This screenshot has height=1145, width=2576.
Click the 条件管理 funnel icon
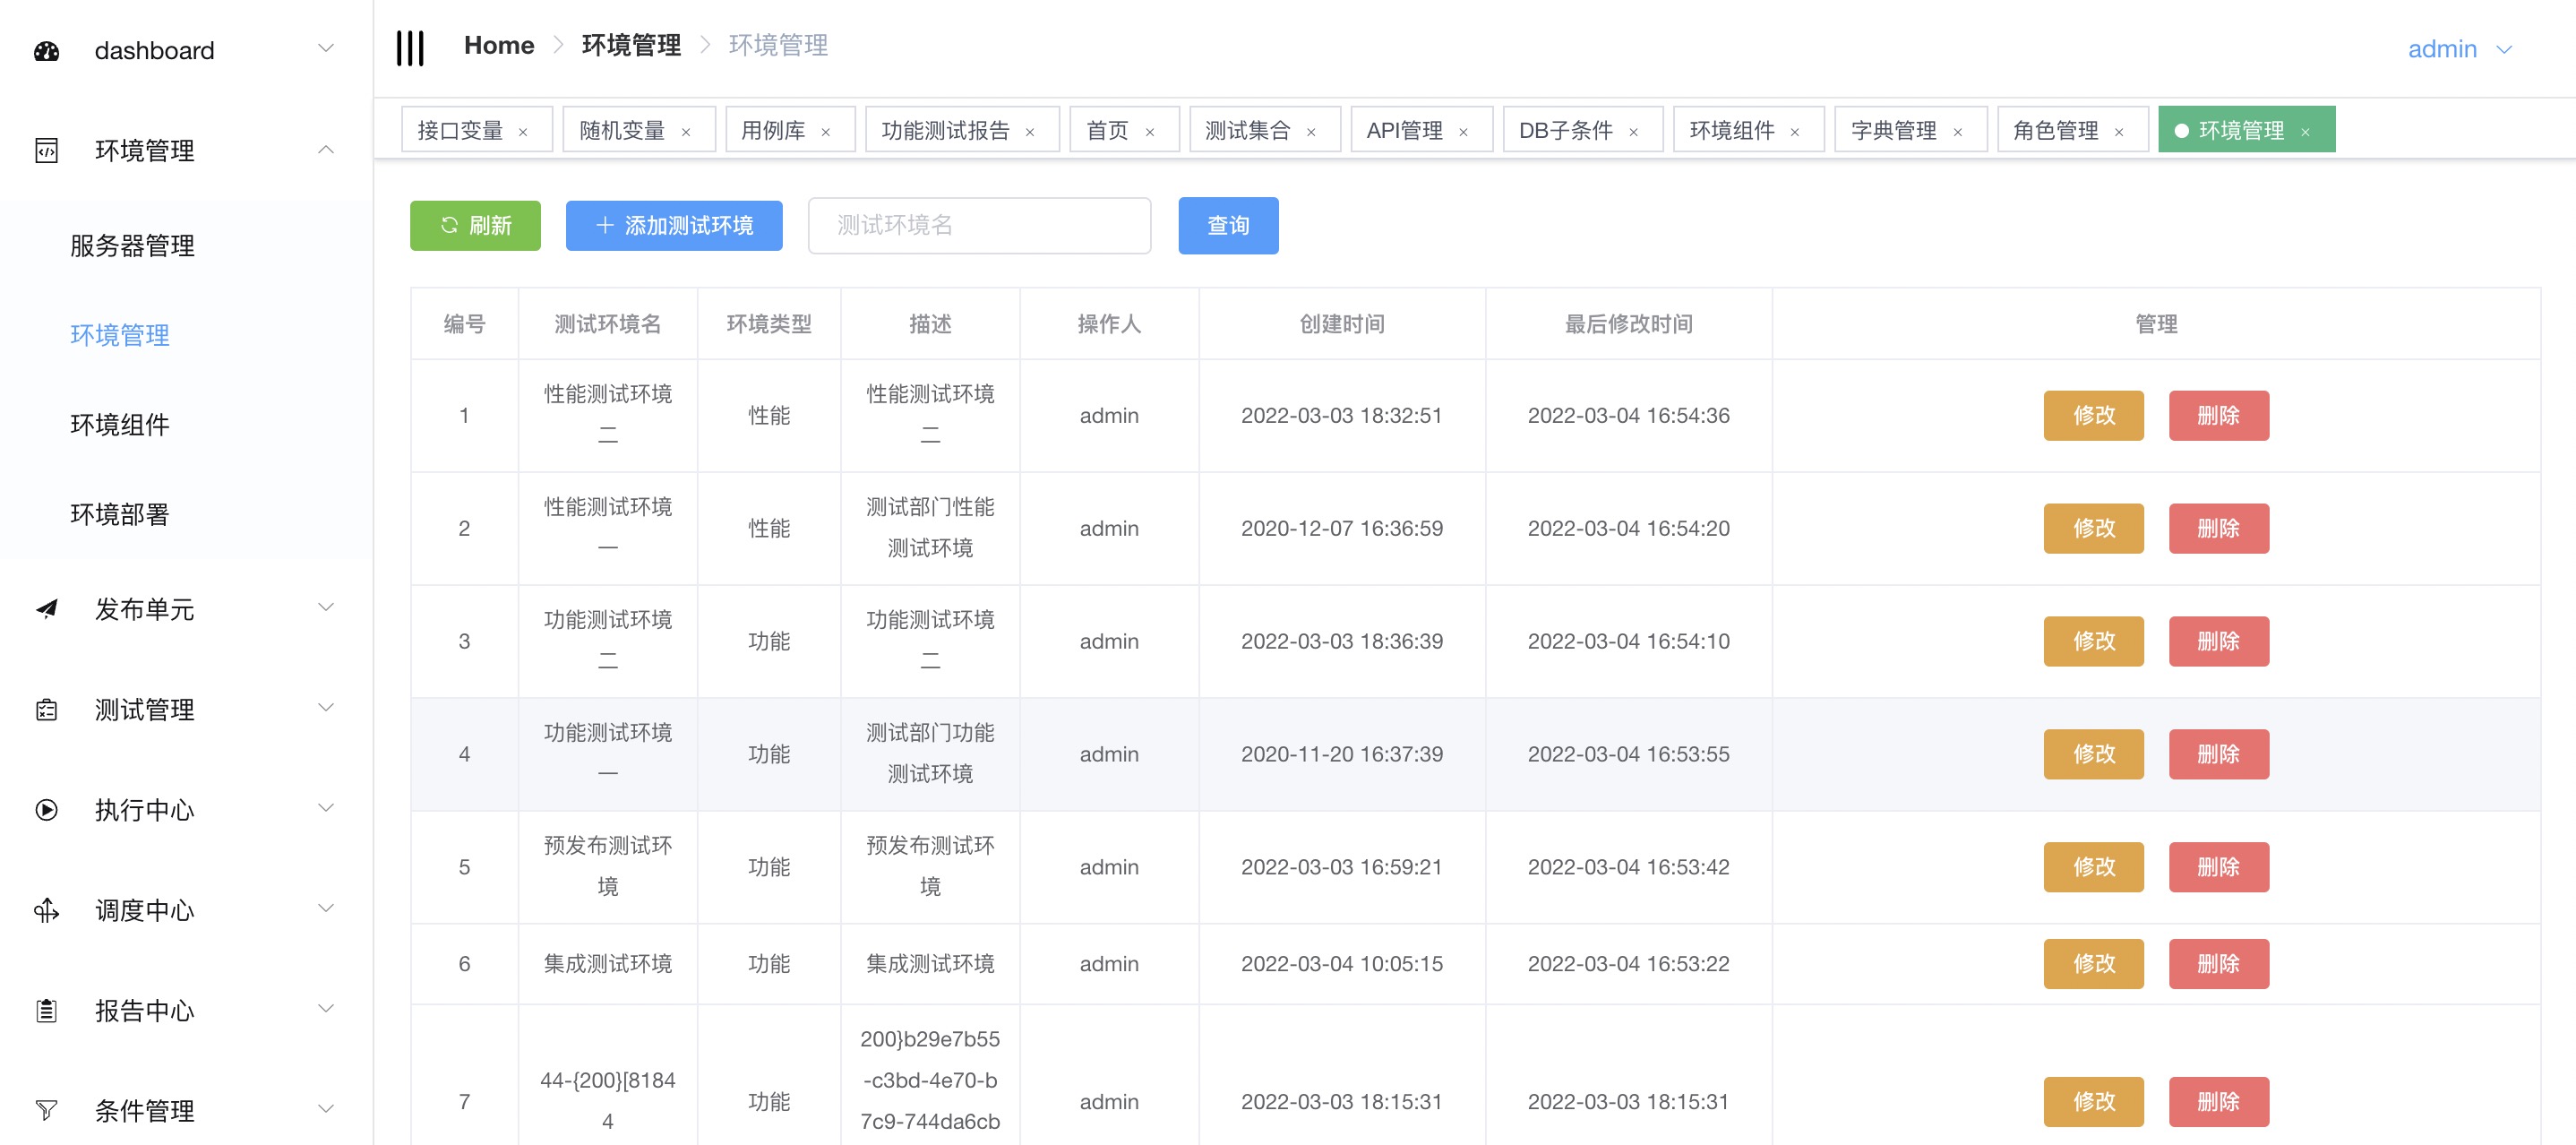[46, 1109]
